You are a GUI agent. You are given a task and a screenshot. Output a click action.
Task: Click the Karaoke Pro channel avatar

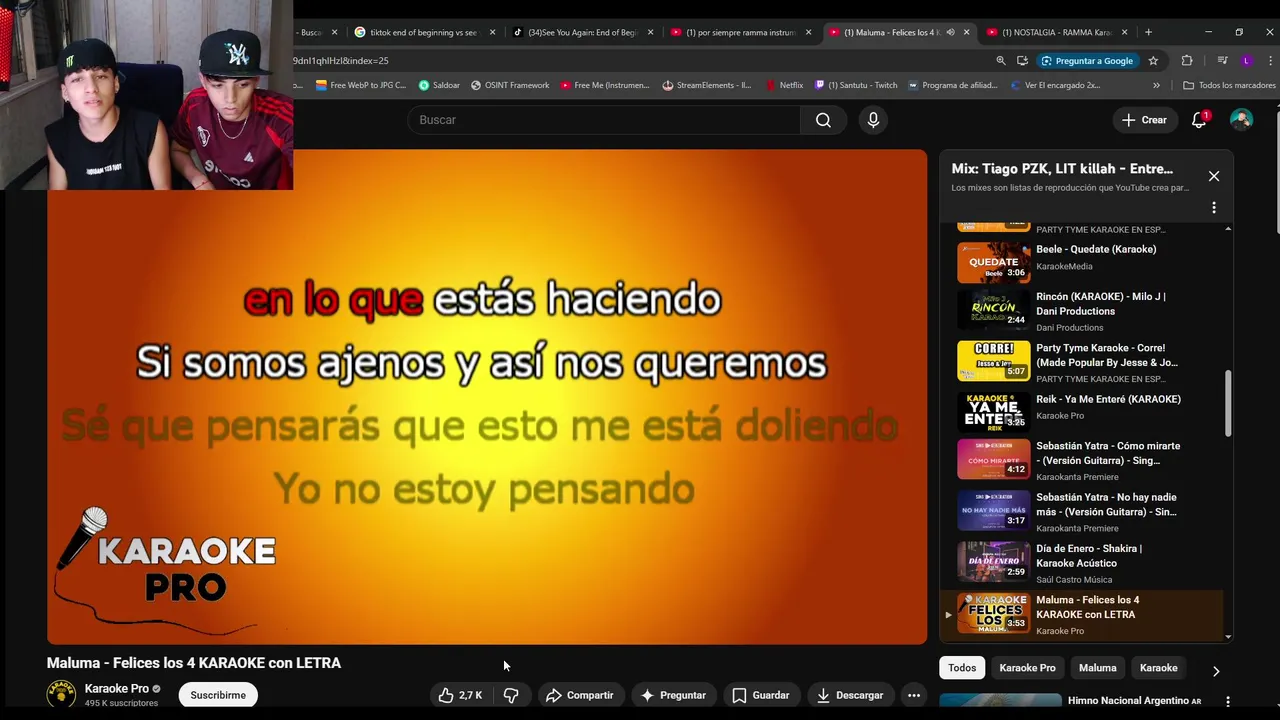click(61, 694)
